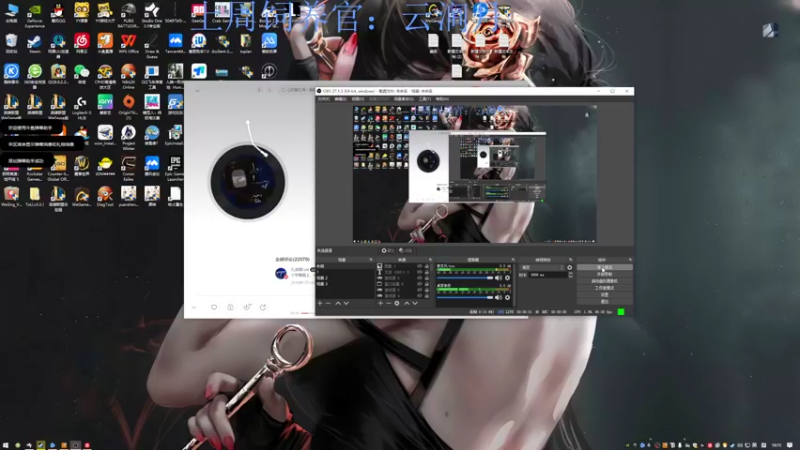Viewport: 800px width, 450px height.
Task: Open the WPS Office desktop icon
Action: 129,43
